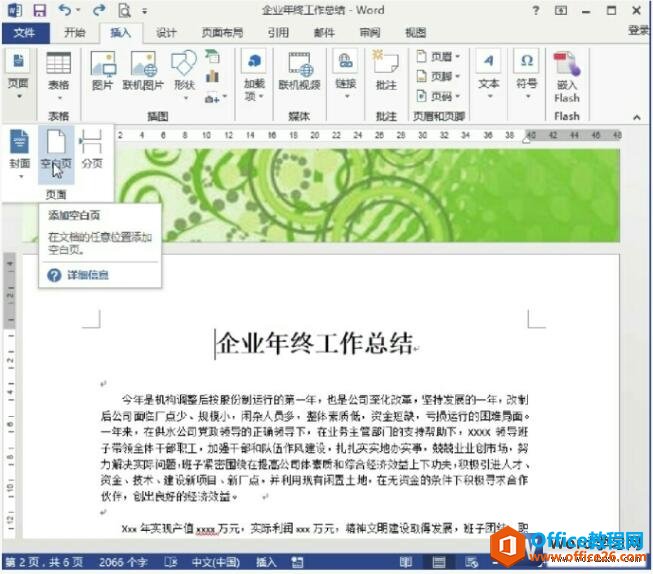Click the 联机图片 icon
This screenshot has height=574, width=653.
[143, 71]
